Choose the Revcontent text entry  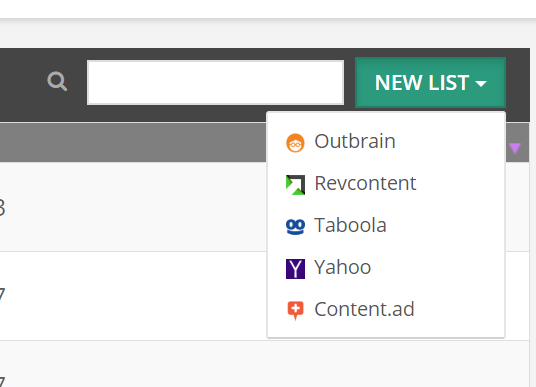(x=365, y=183)
